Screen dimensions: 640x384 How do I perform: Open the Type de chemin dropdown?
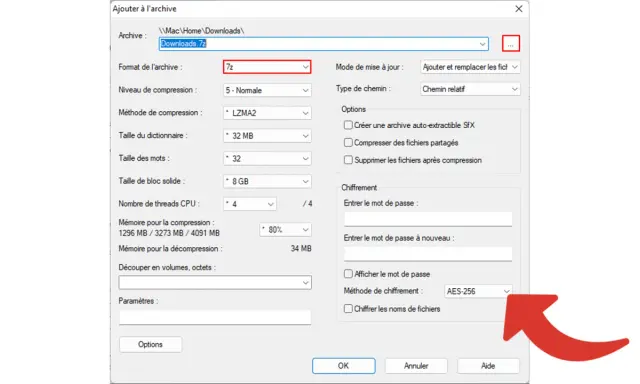tap(470, 89)
